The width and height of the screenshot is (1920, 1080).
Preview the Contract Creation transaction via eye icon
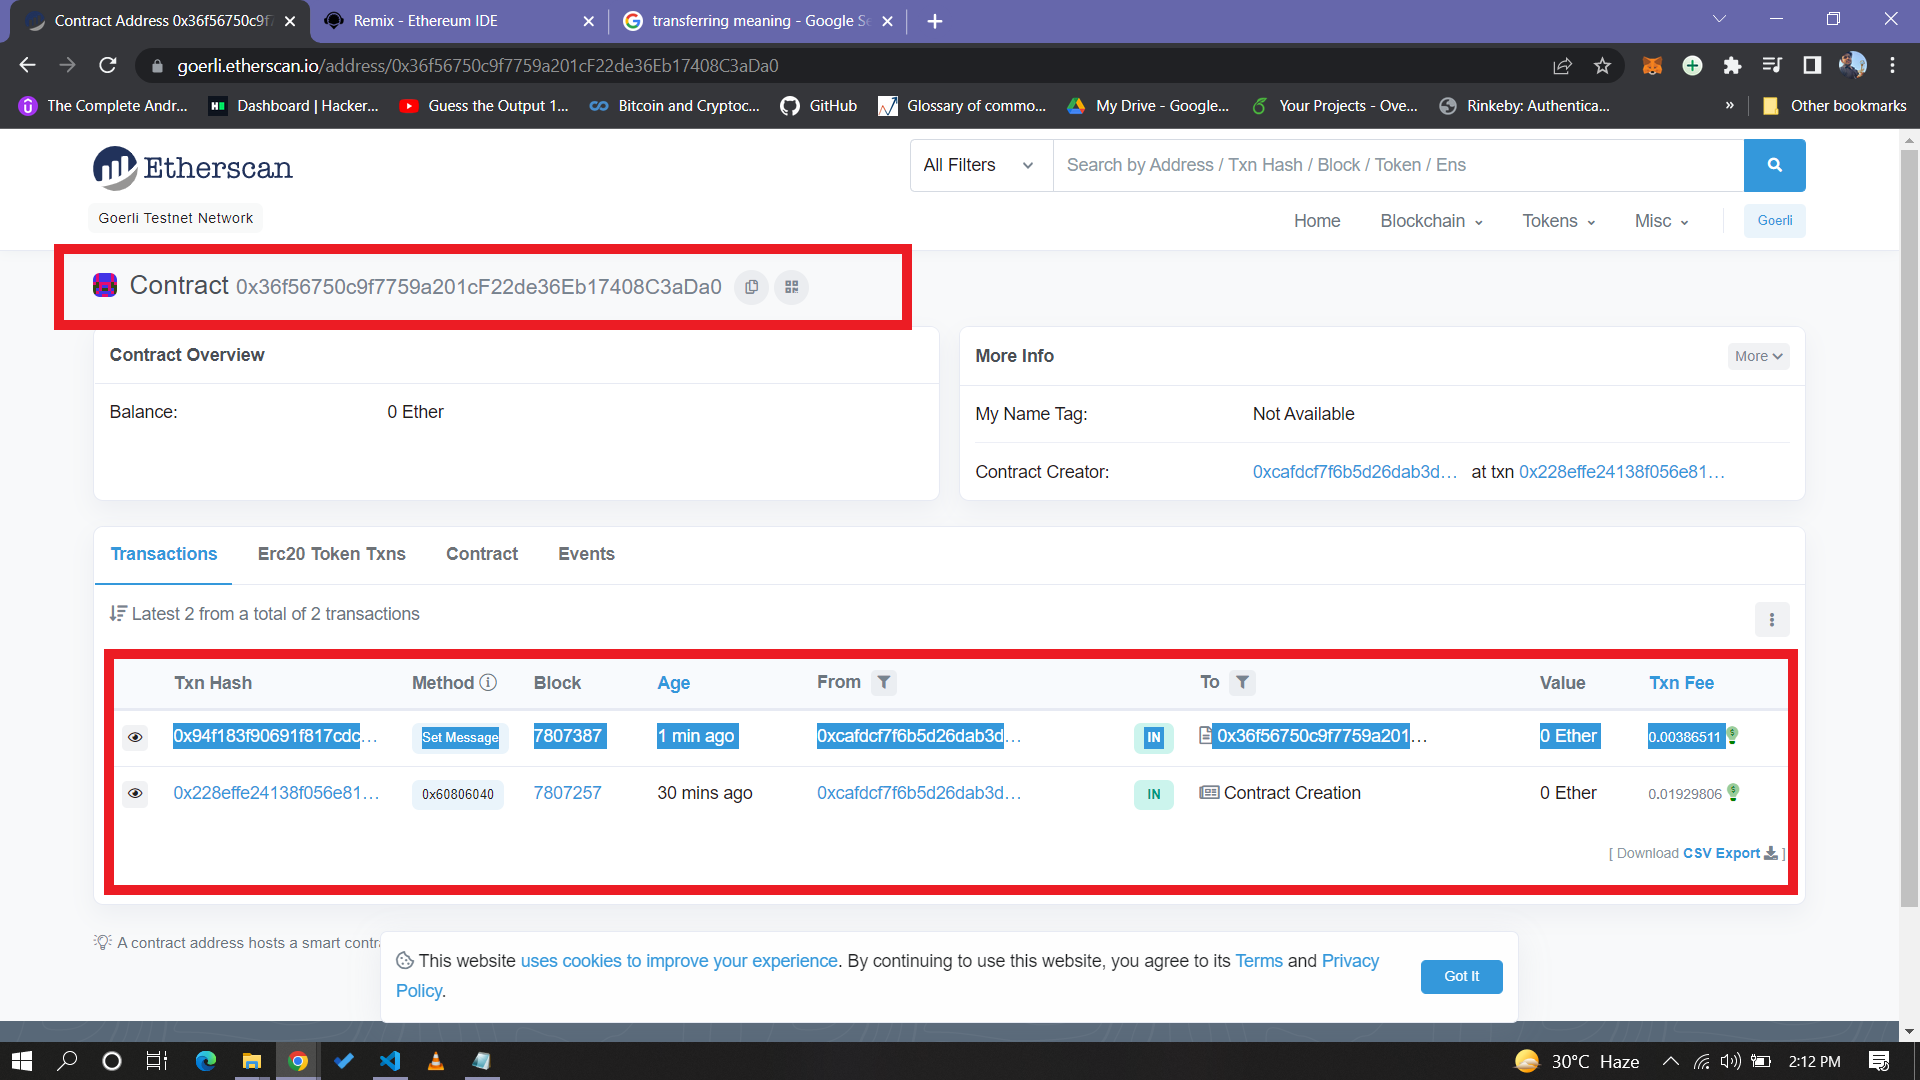(135, 794)
